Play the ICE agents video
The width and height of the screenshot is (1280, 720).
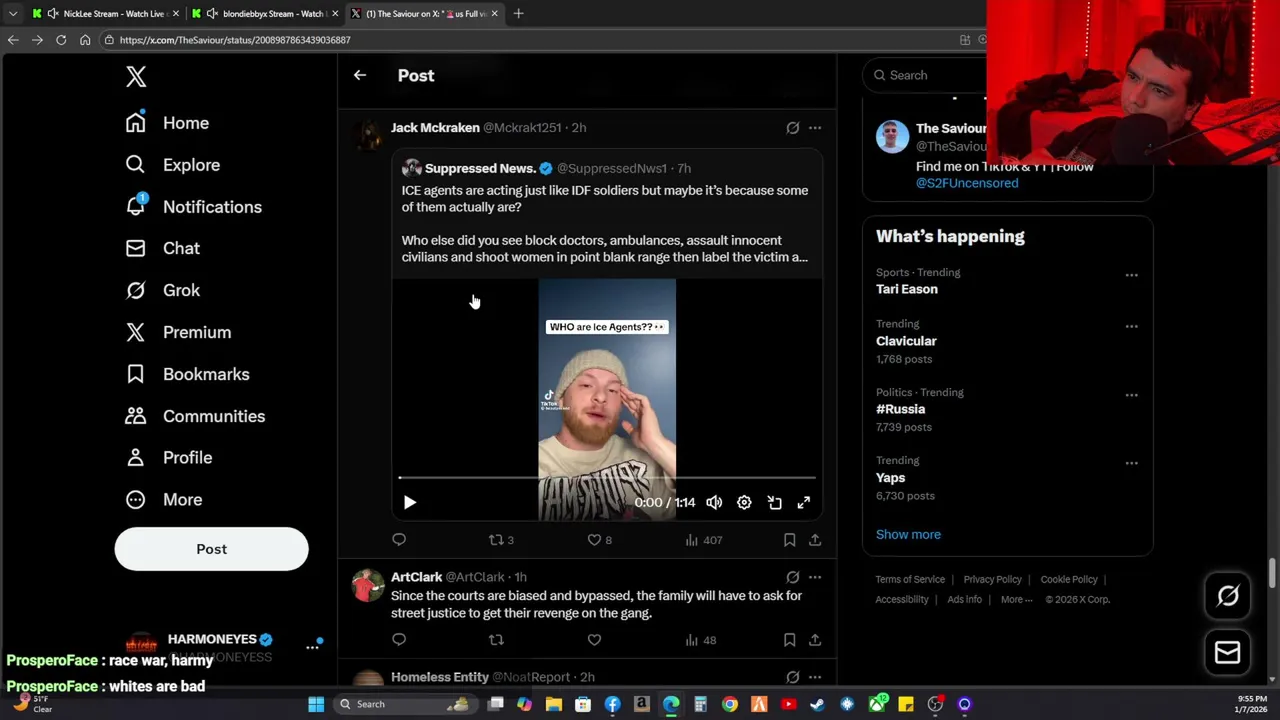click(409, 503)
